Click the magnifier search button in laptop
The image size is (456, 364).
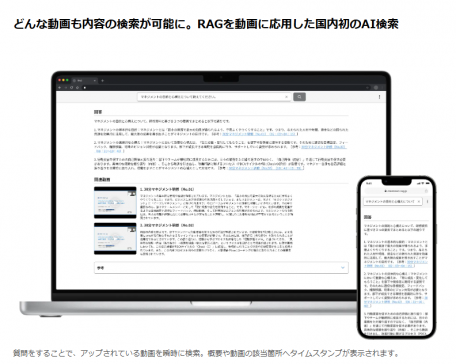[x=299, y=97]
